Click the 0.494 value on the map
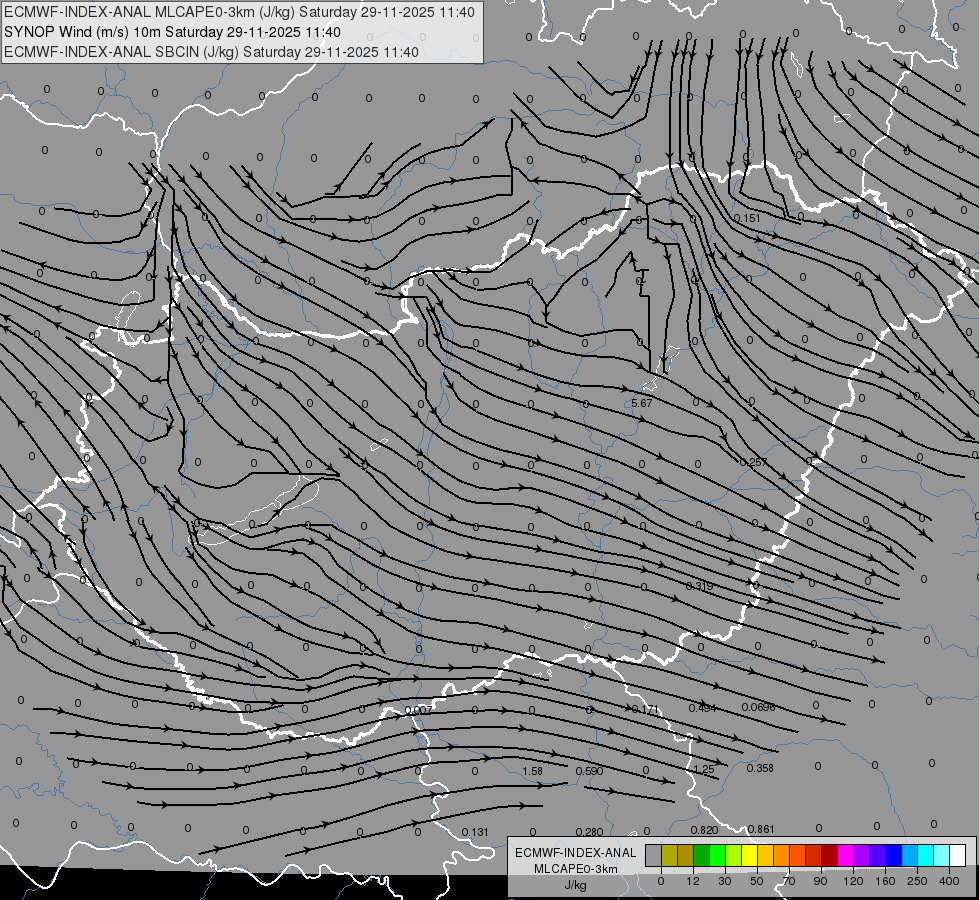This screenshot has height=900, width=979. pos(702,708)
